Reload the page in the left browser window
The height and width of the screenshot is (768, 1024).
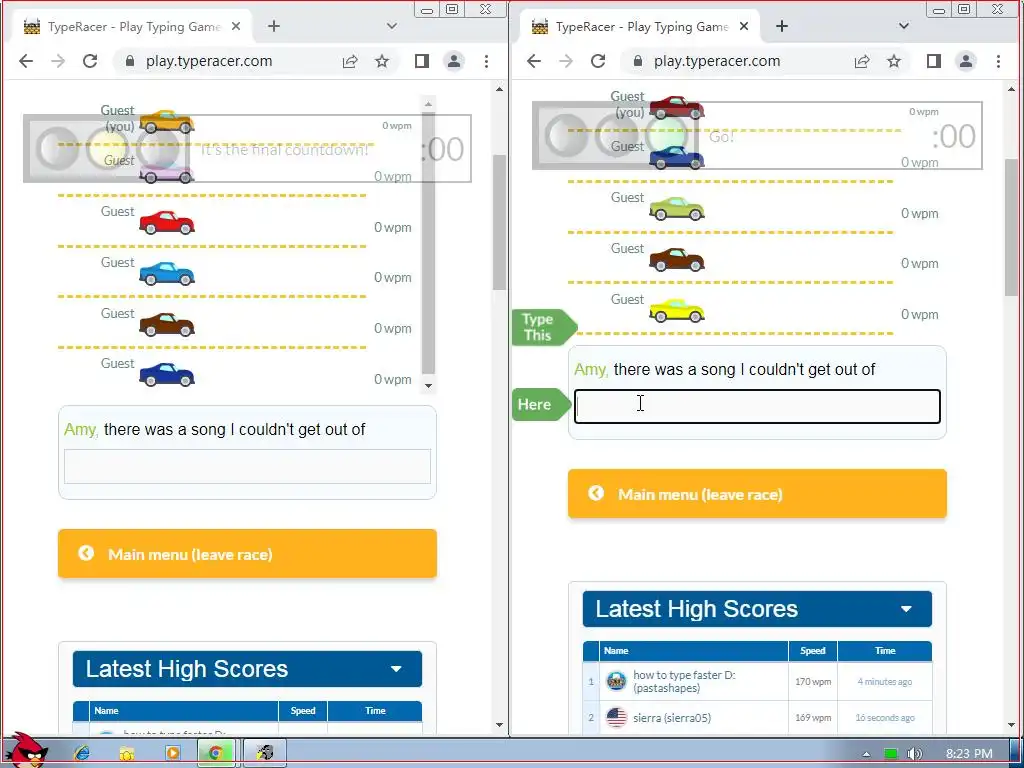pos(90,61)
